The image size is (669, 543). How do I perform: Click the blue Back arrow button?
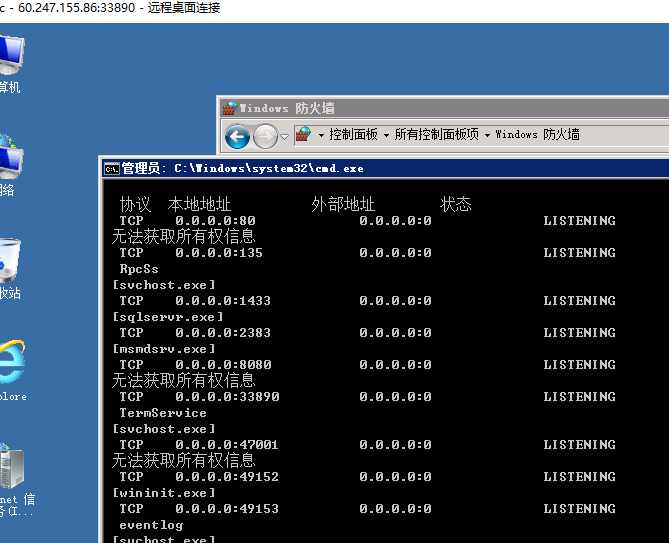point(237,135)
